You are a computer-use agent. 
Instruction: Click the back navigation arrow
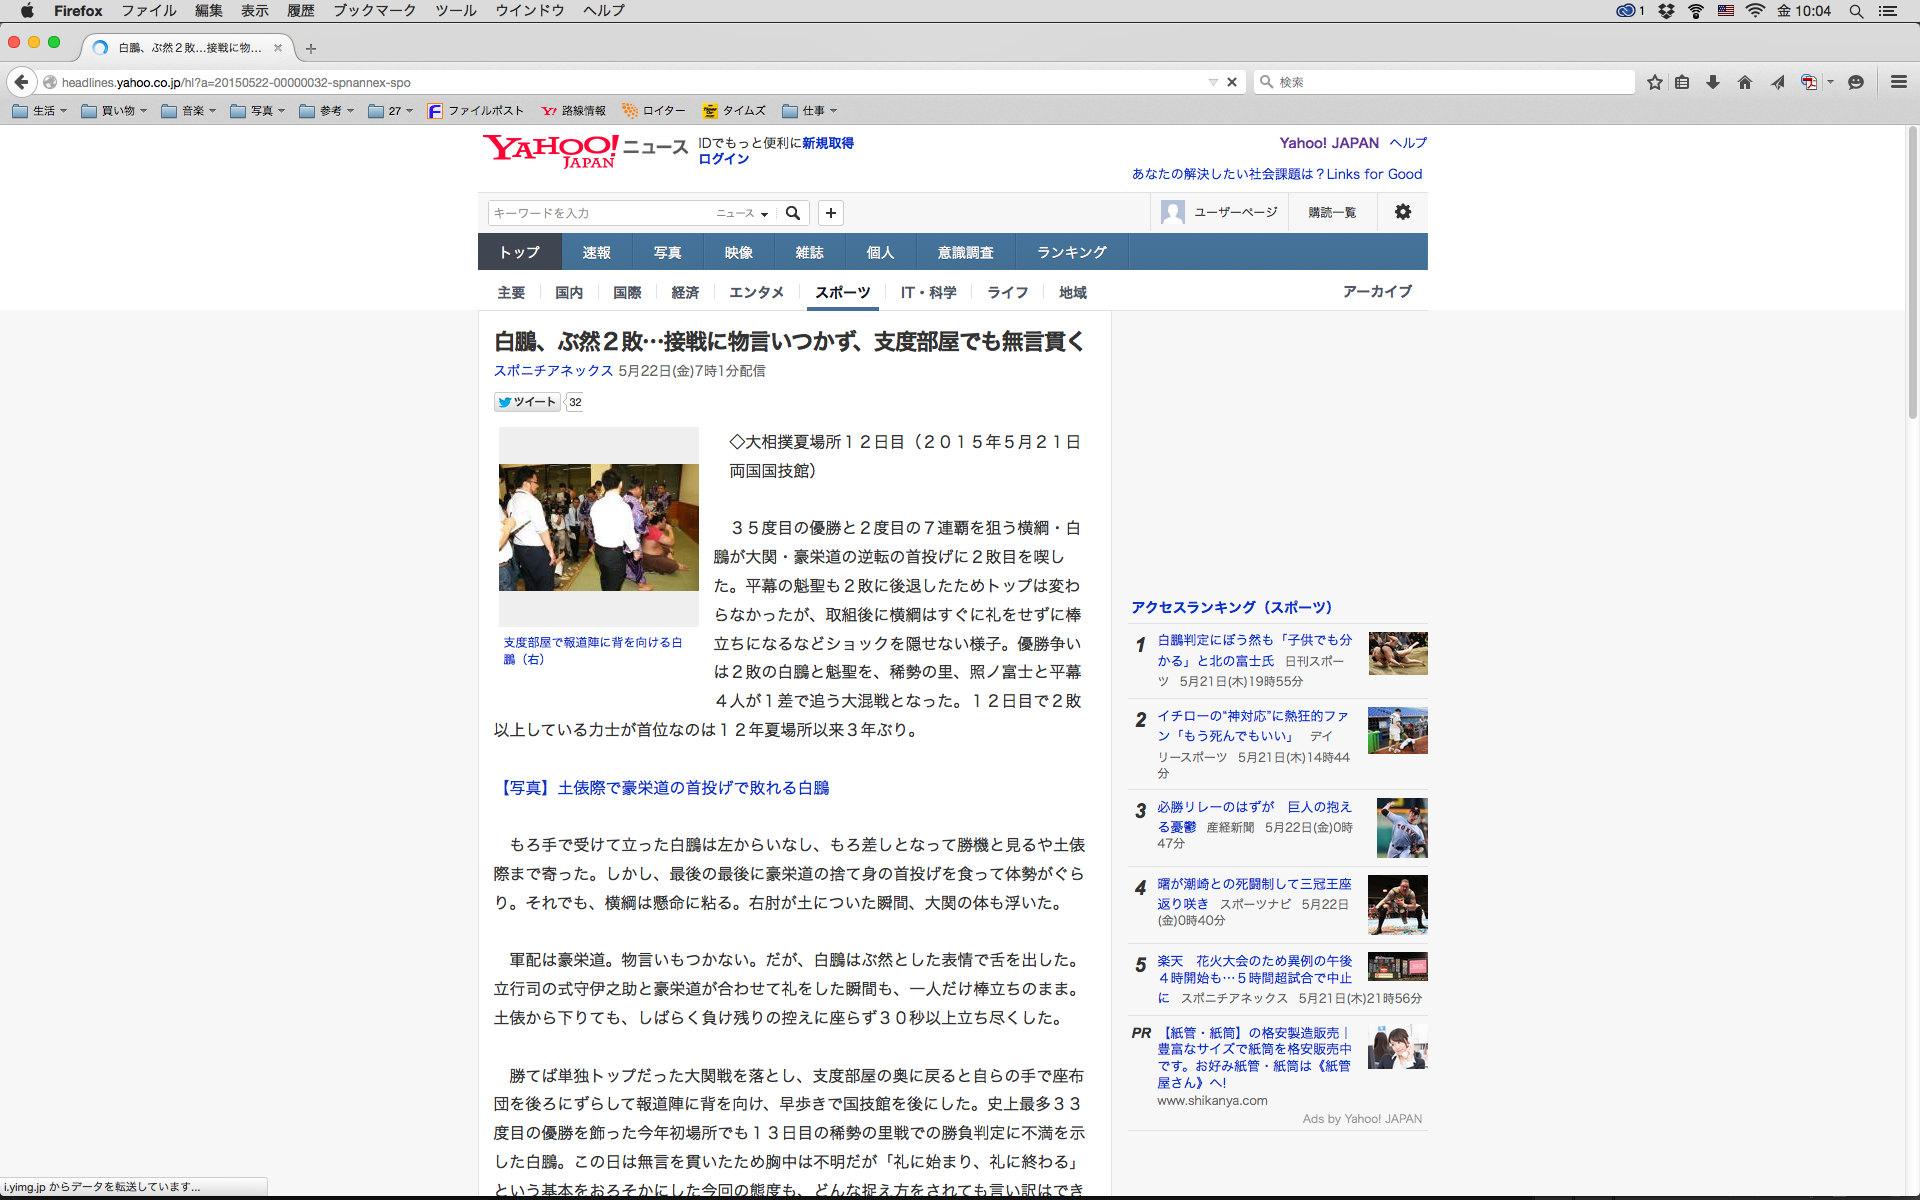pyautogui.click(x=21, y=82)
